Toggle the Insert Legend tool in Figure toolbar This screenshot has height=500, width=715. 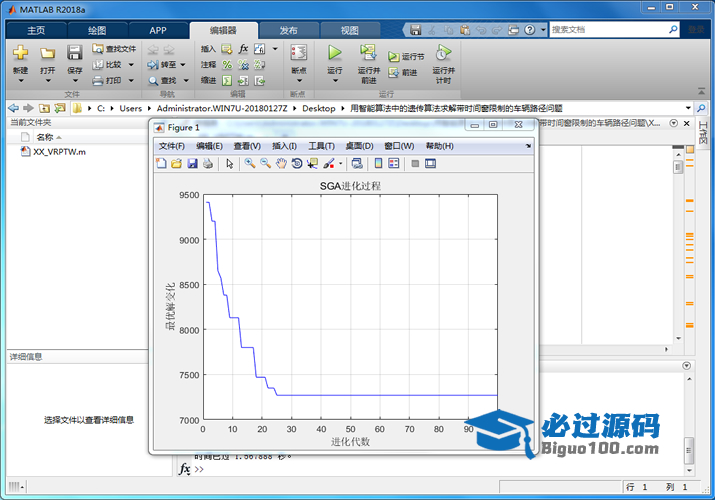pos(393,163)
